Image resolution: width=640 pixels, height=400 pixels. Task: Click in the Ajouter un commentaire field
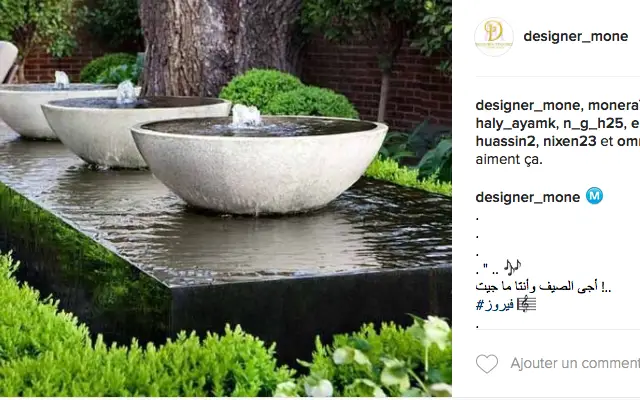click(575, 363)
